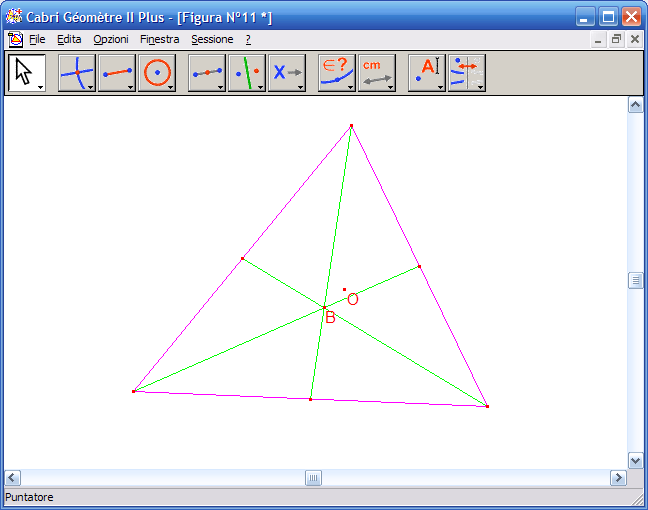Open the Macro toolbox X arrow icon

287,73
